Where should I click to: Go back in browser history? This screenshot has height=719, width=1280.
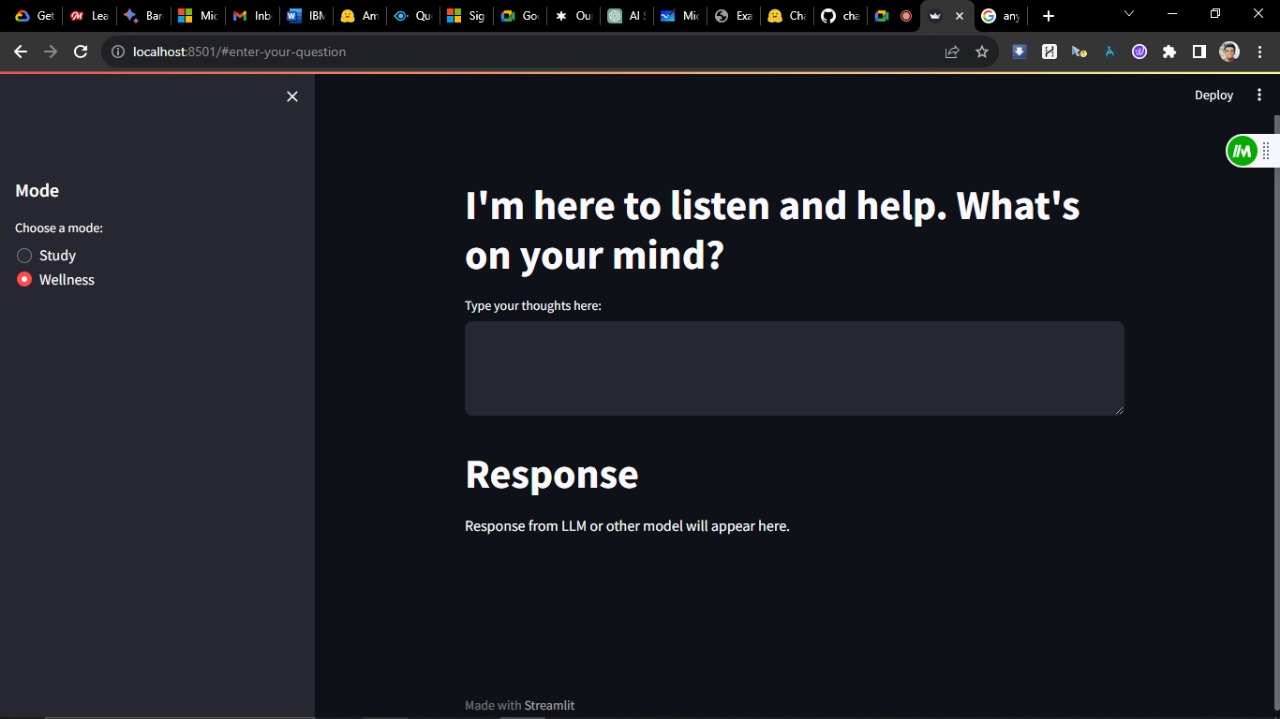coord(20,52)
